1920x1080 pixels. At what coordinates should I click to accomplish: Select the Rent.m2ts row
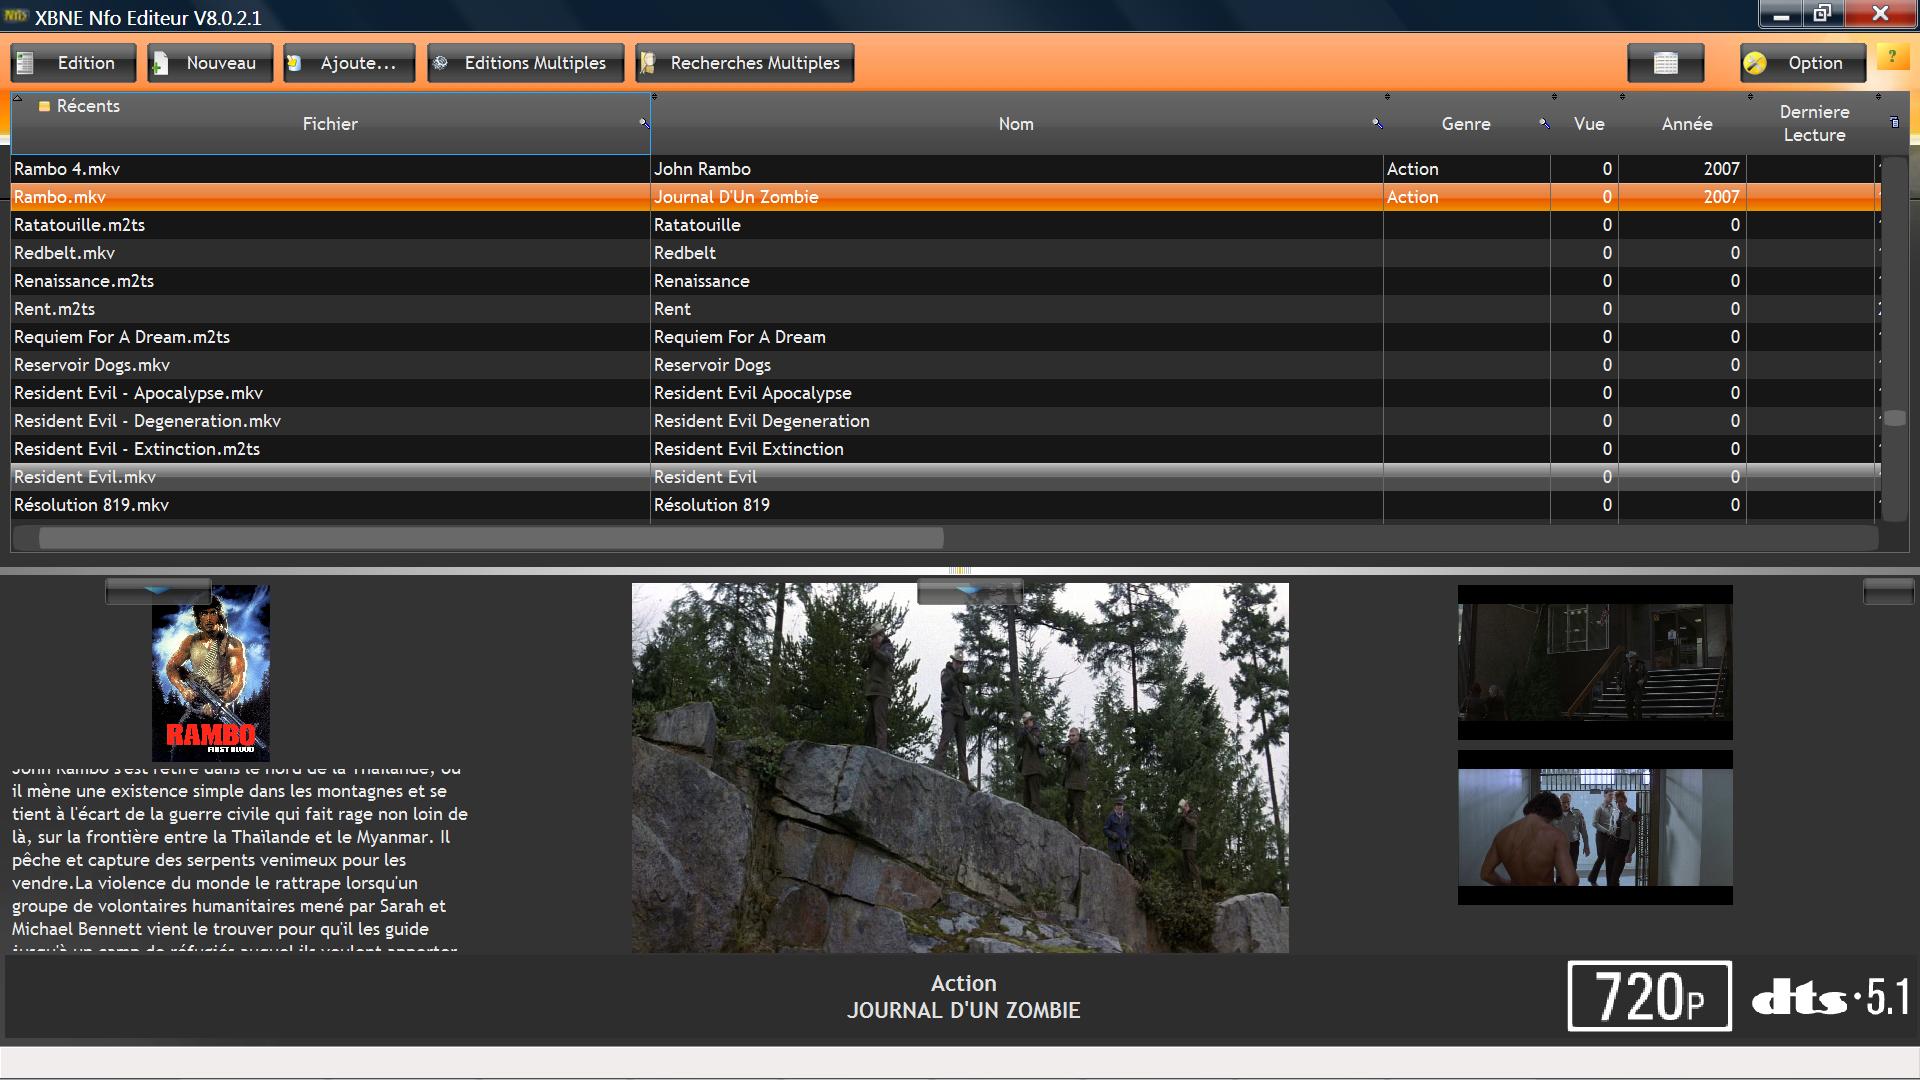[945, 309]
